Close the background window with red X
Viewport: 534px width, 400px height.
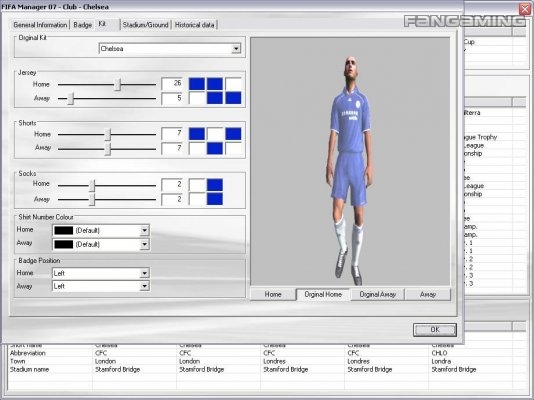(526, 9)
